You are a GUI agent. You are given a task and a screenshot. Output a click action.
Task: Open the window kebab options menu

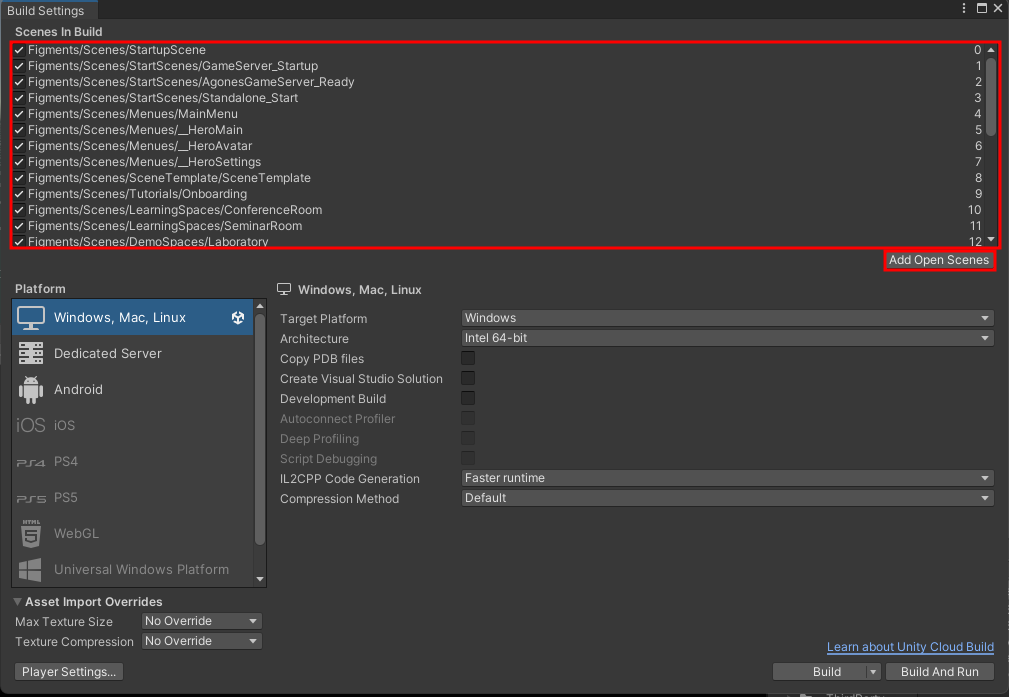963,8
